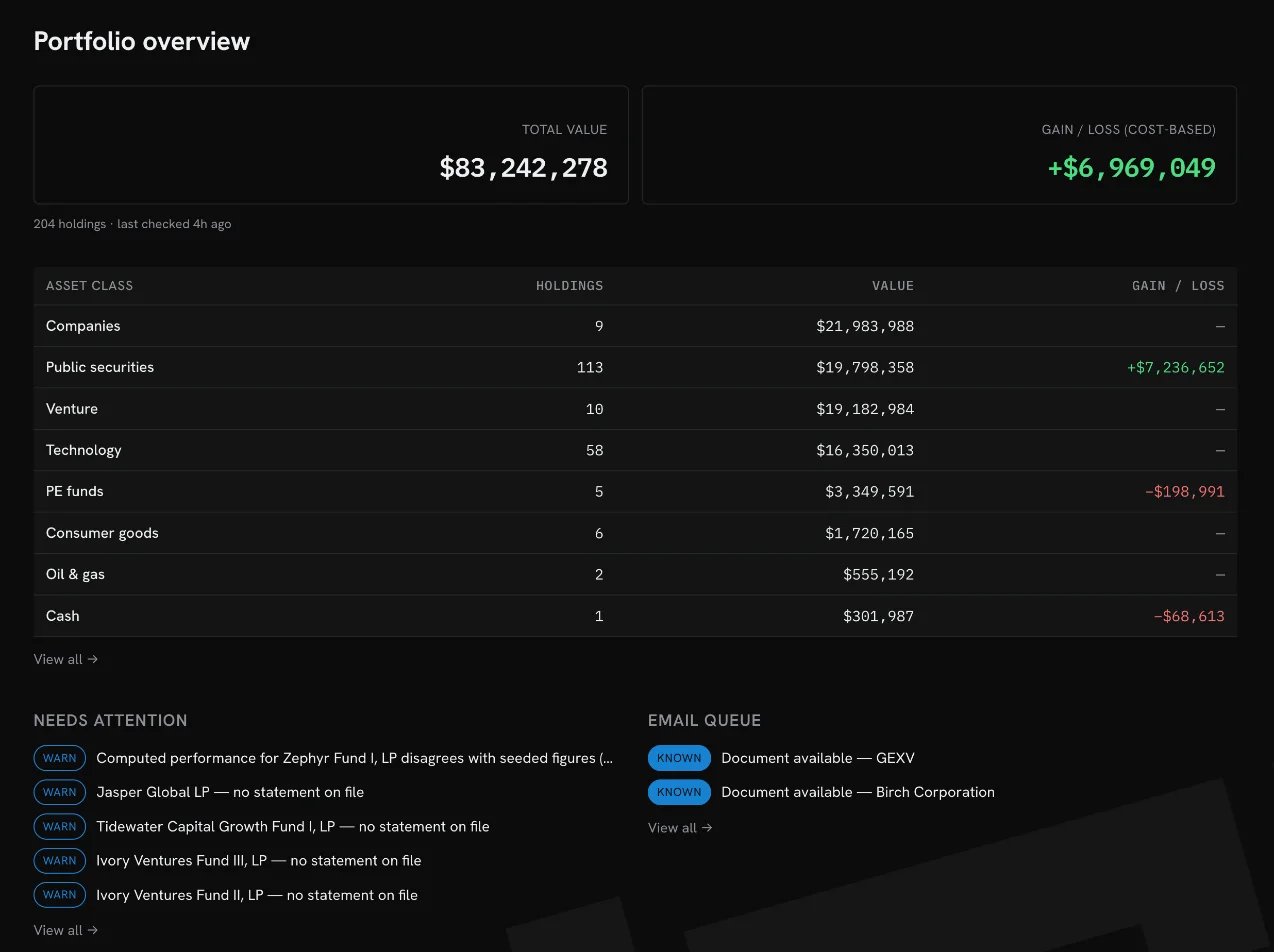Click the NEEDS ATTENTION section heading
The height and width of the screenshot is (952, 1274).
(x=110, y=720)
